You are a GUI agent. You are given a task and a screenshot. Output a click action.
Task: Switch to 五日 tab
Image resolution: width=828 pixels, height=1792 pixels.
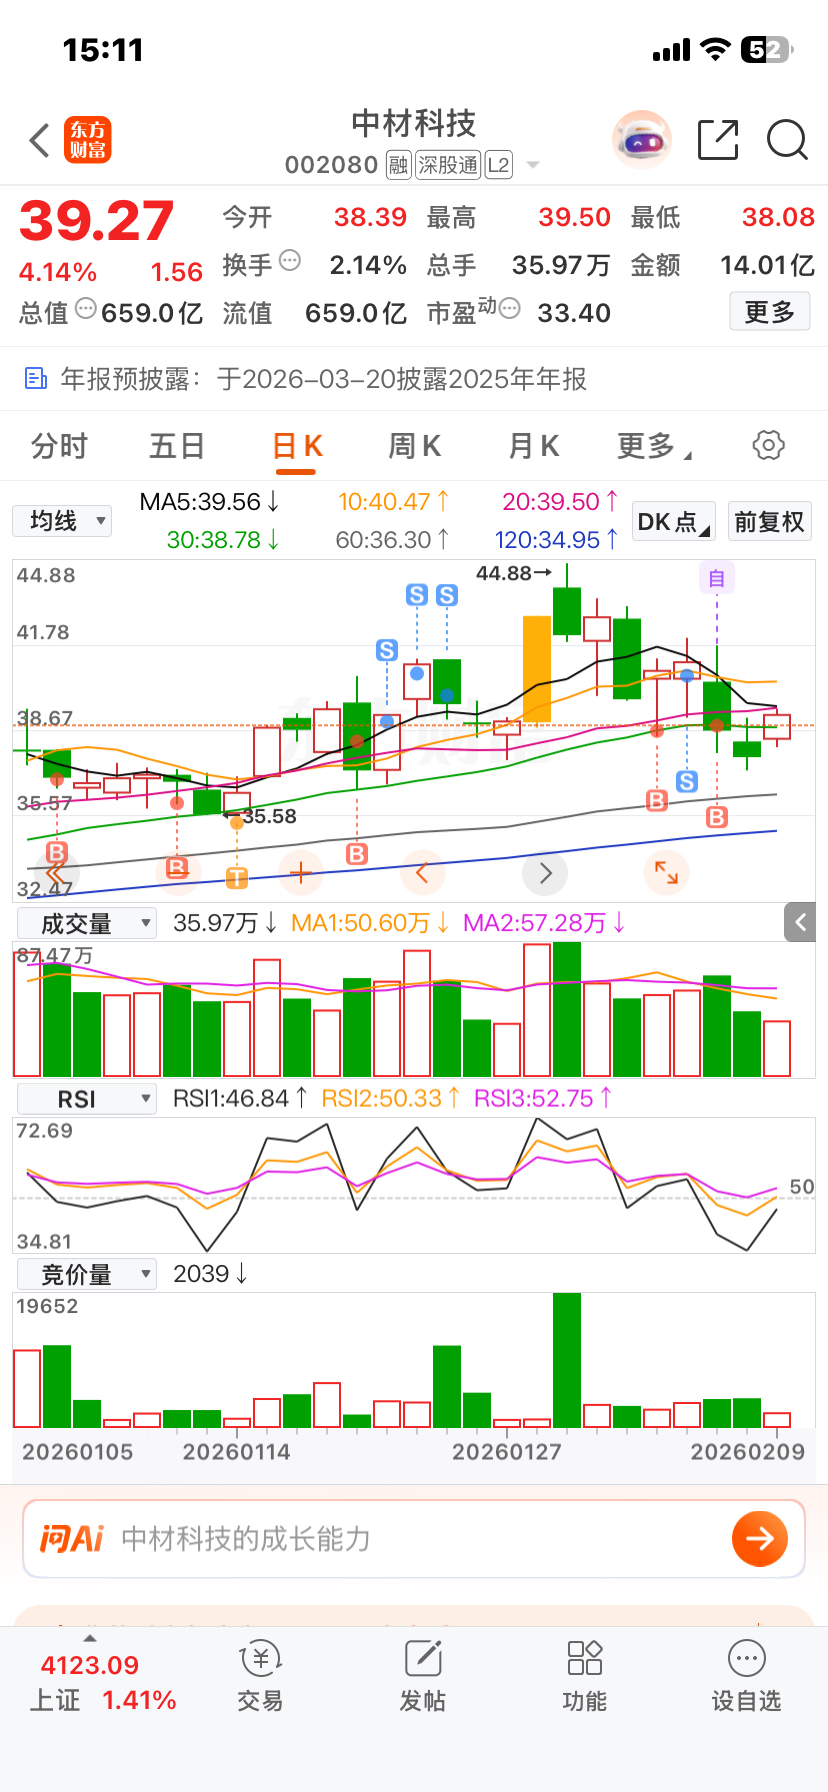point(177,446)
